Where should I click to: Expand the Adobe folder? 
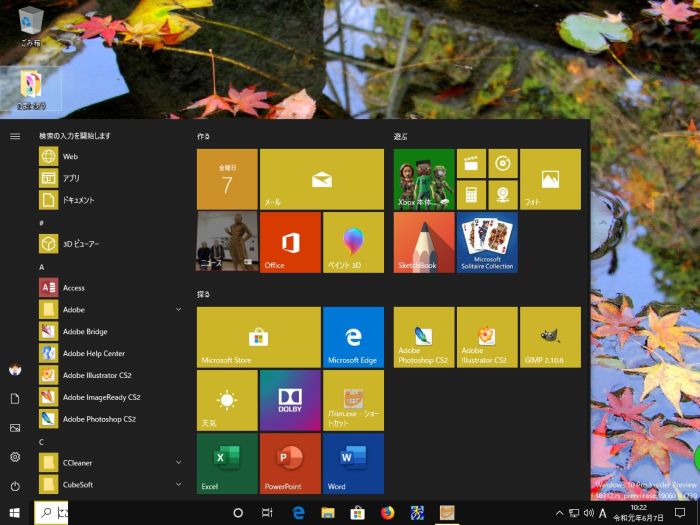pyautogui.click(x=178, y=310)
